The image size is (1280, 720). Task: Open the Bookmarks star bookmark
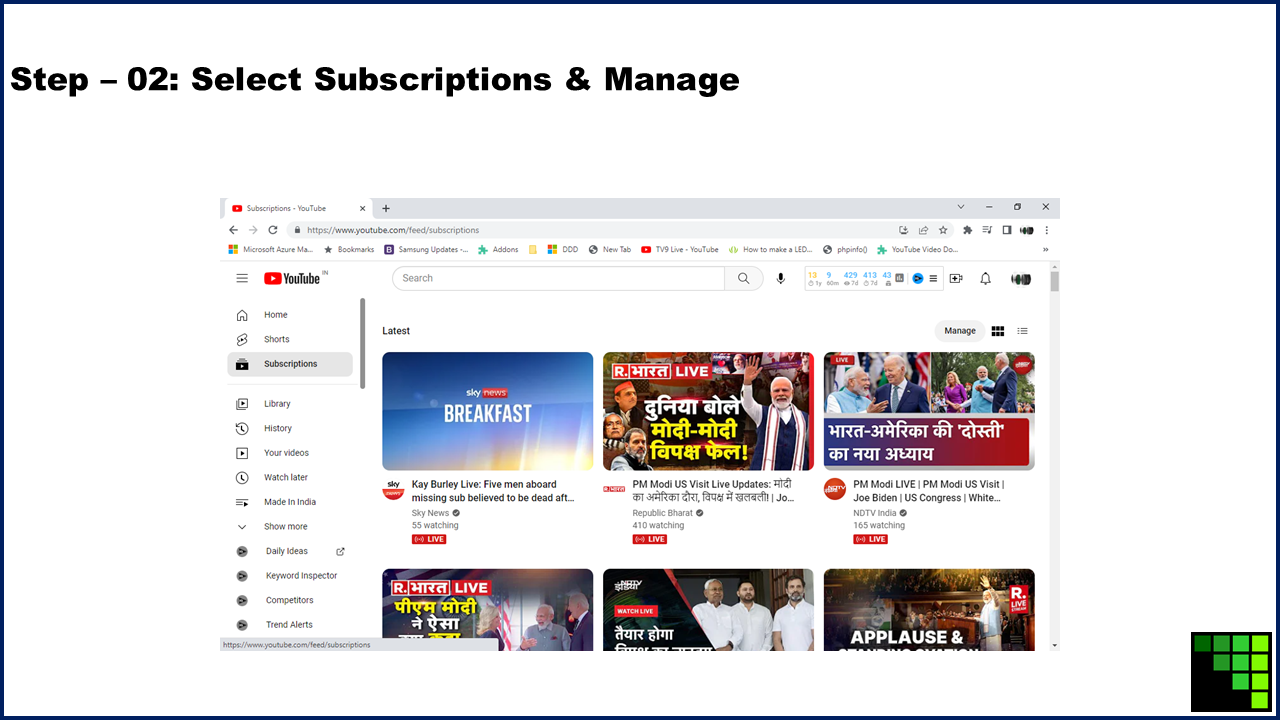(x=349, y=250)
